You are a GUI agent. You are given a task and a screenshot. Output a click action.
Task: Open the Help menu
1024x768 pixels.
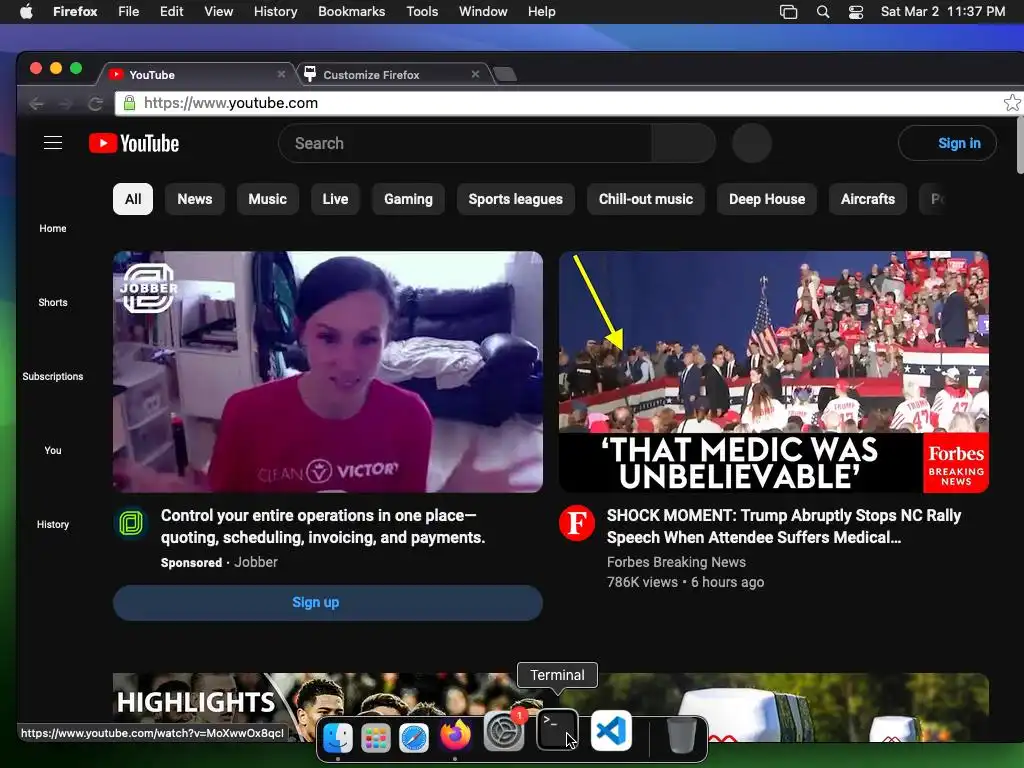541,12
